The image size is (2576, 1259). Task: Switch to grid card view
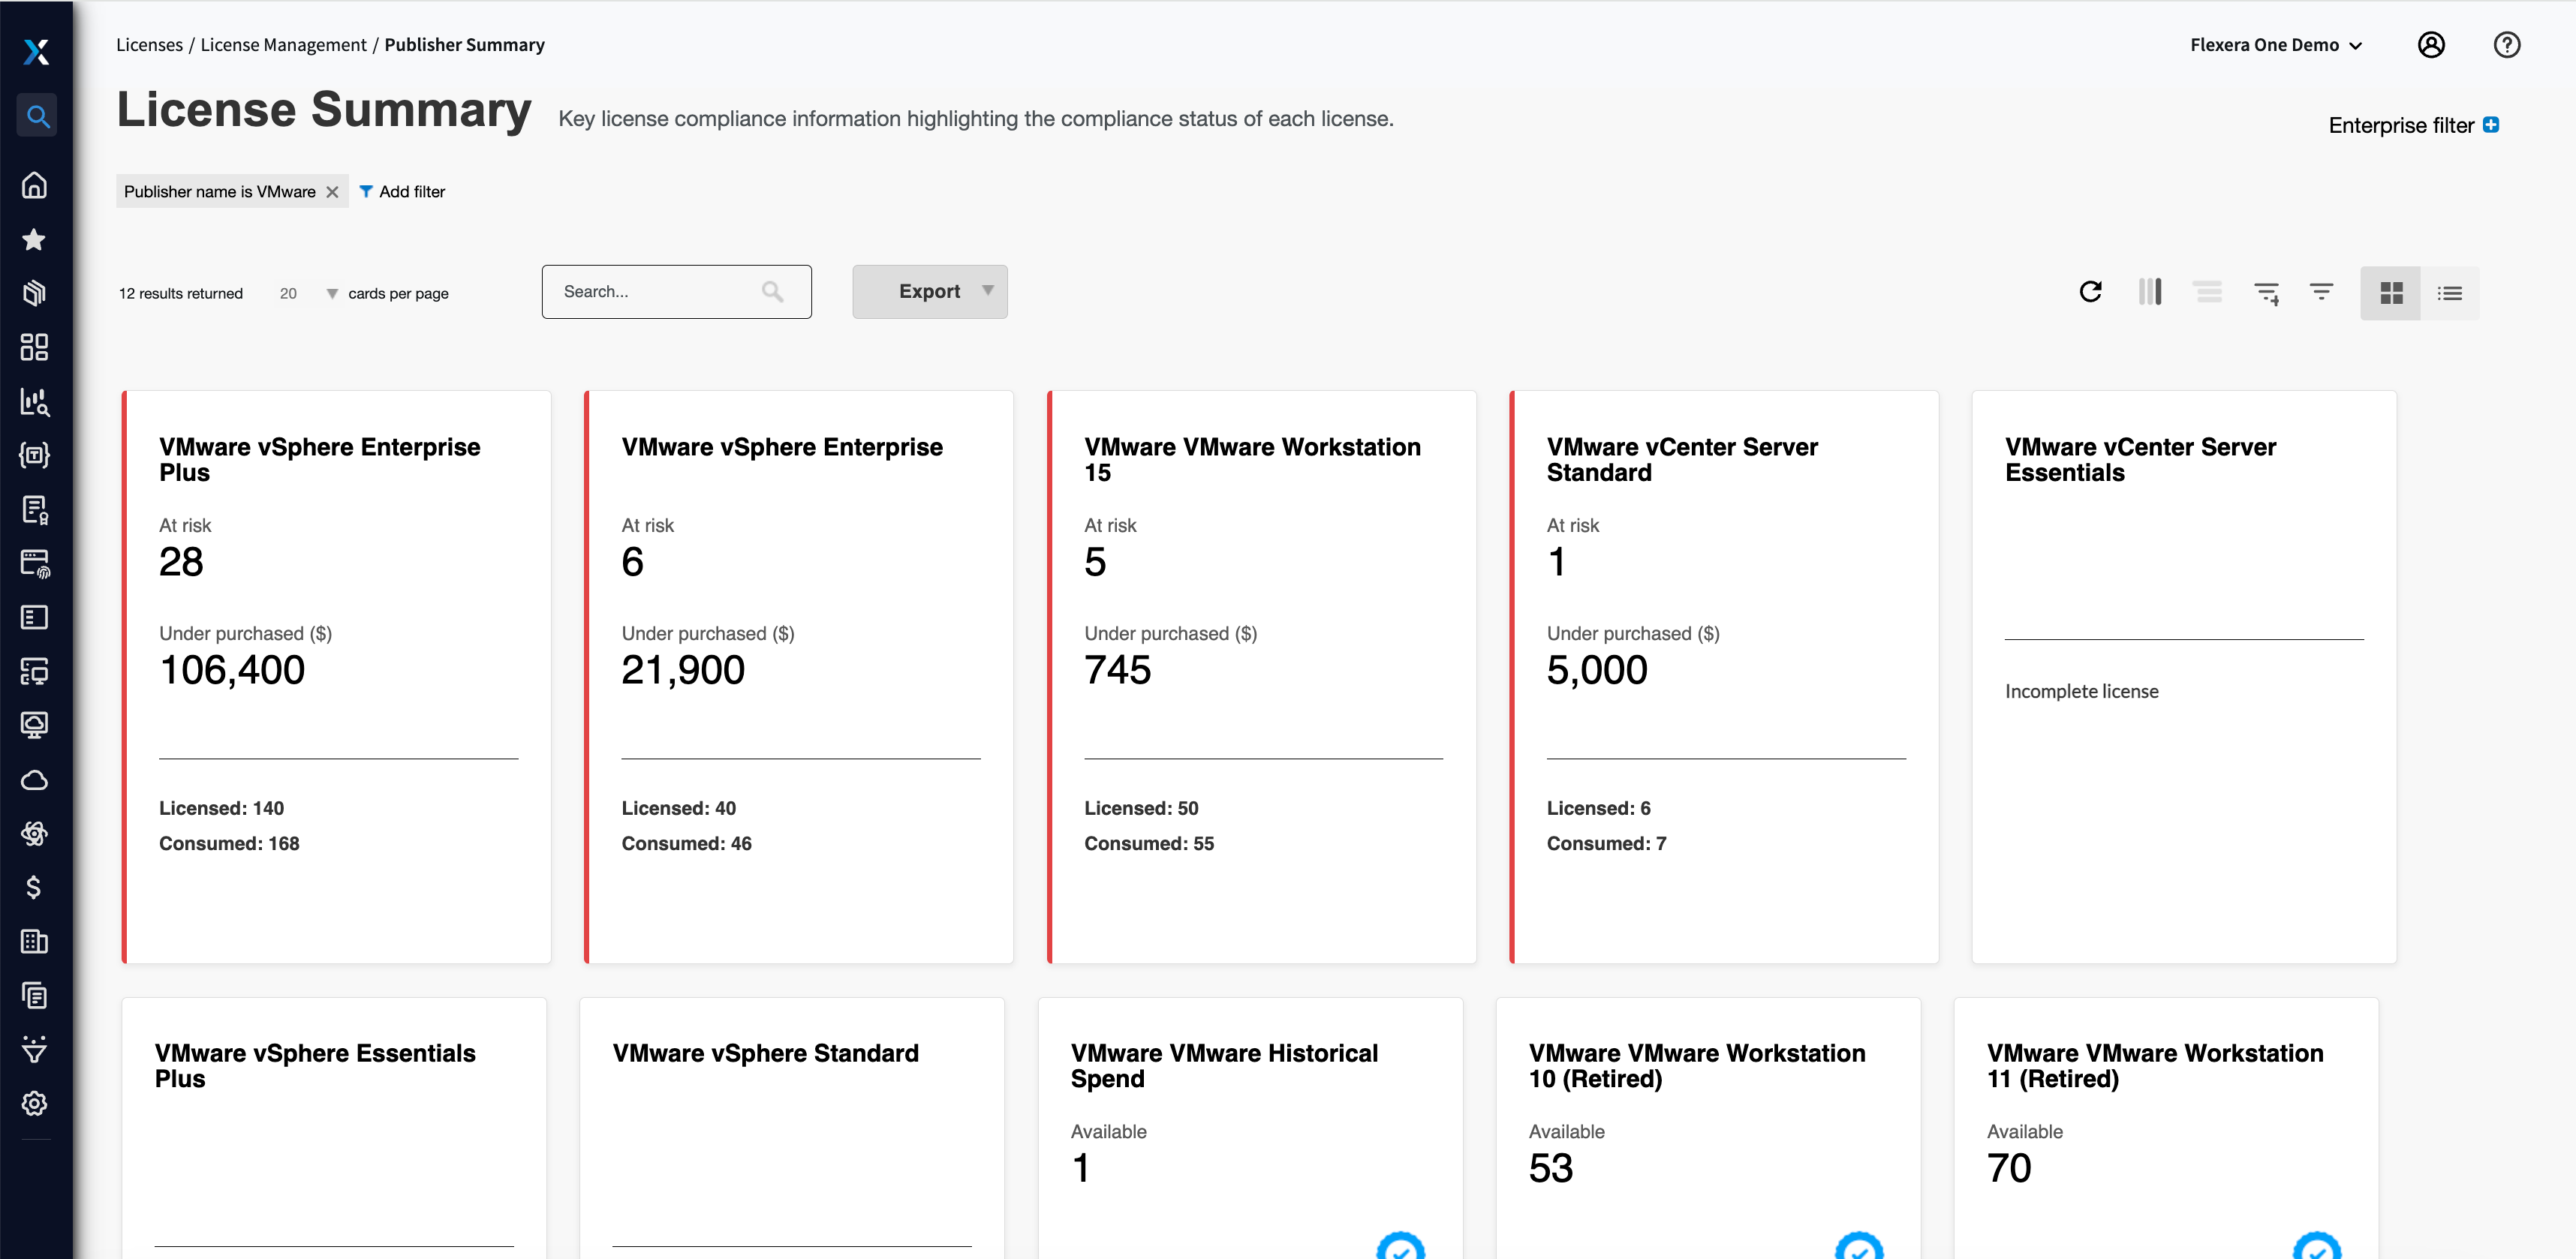click(2391, 293)
